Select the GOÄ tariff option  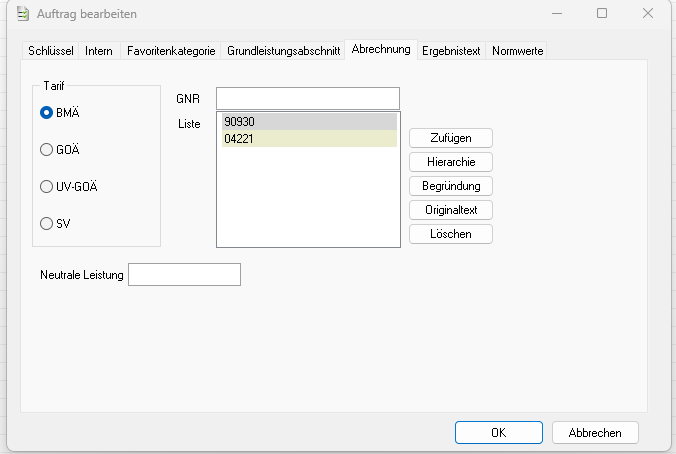[x=46, y=150]
